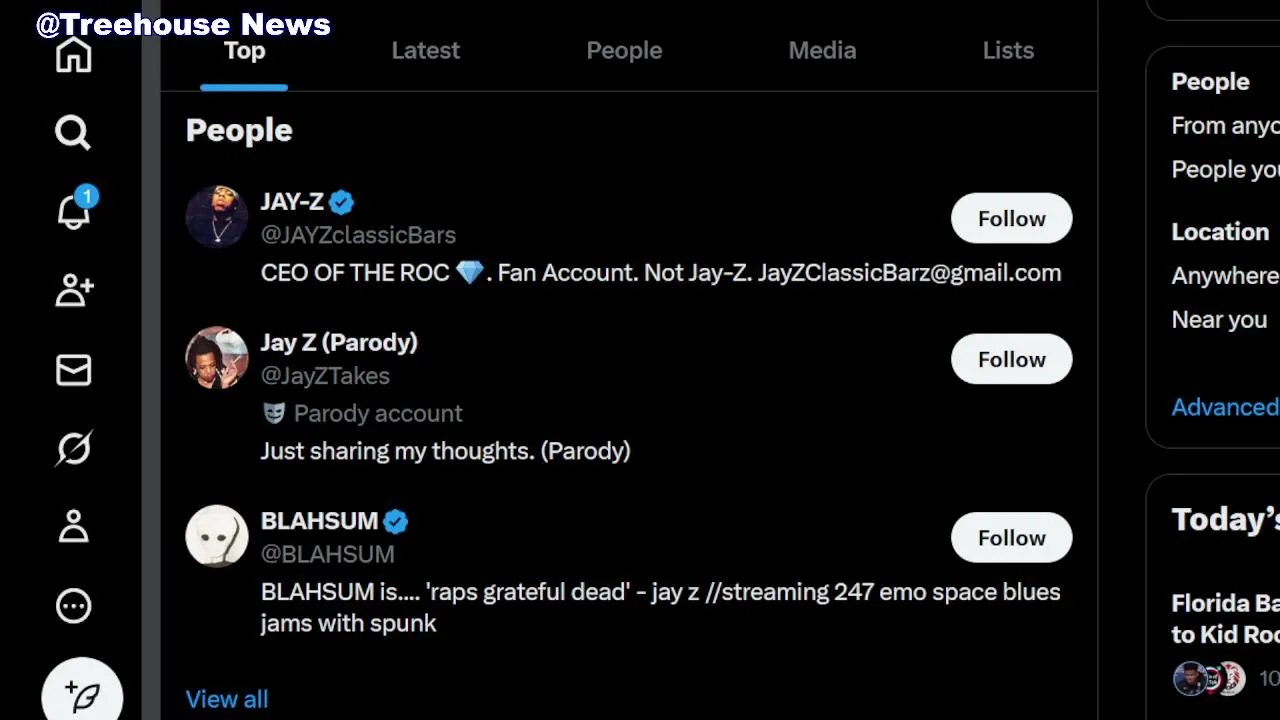The height and width of the screenshot is (720, 1280).
Task: Switch to the Media tab
Action: click(822, 51)
